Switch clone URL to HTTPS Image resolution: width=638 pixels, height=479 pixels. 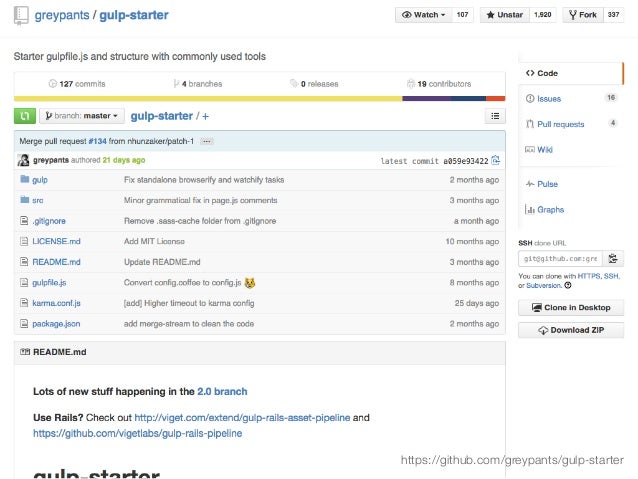pos(589,276)
